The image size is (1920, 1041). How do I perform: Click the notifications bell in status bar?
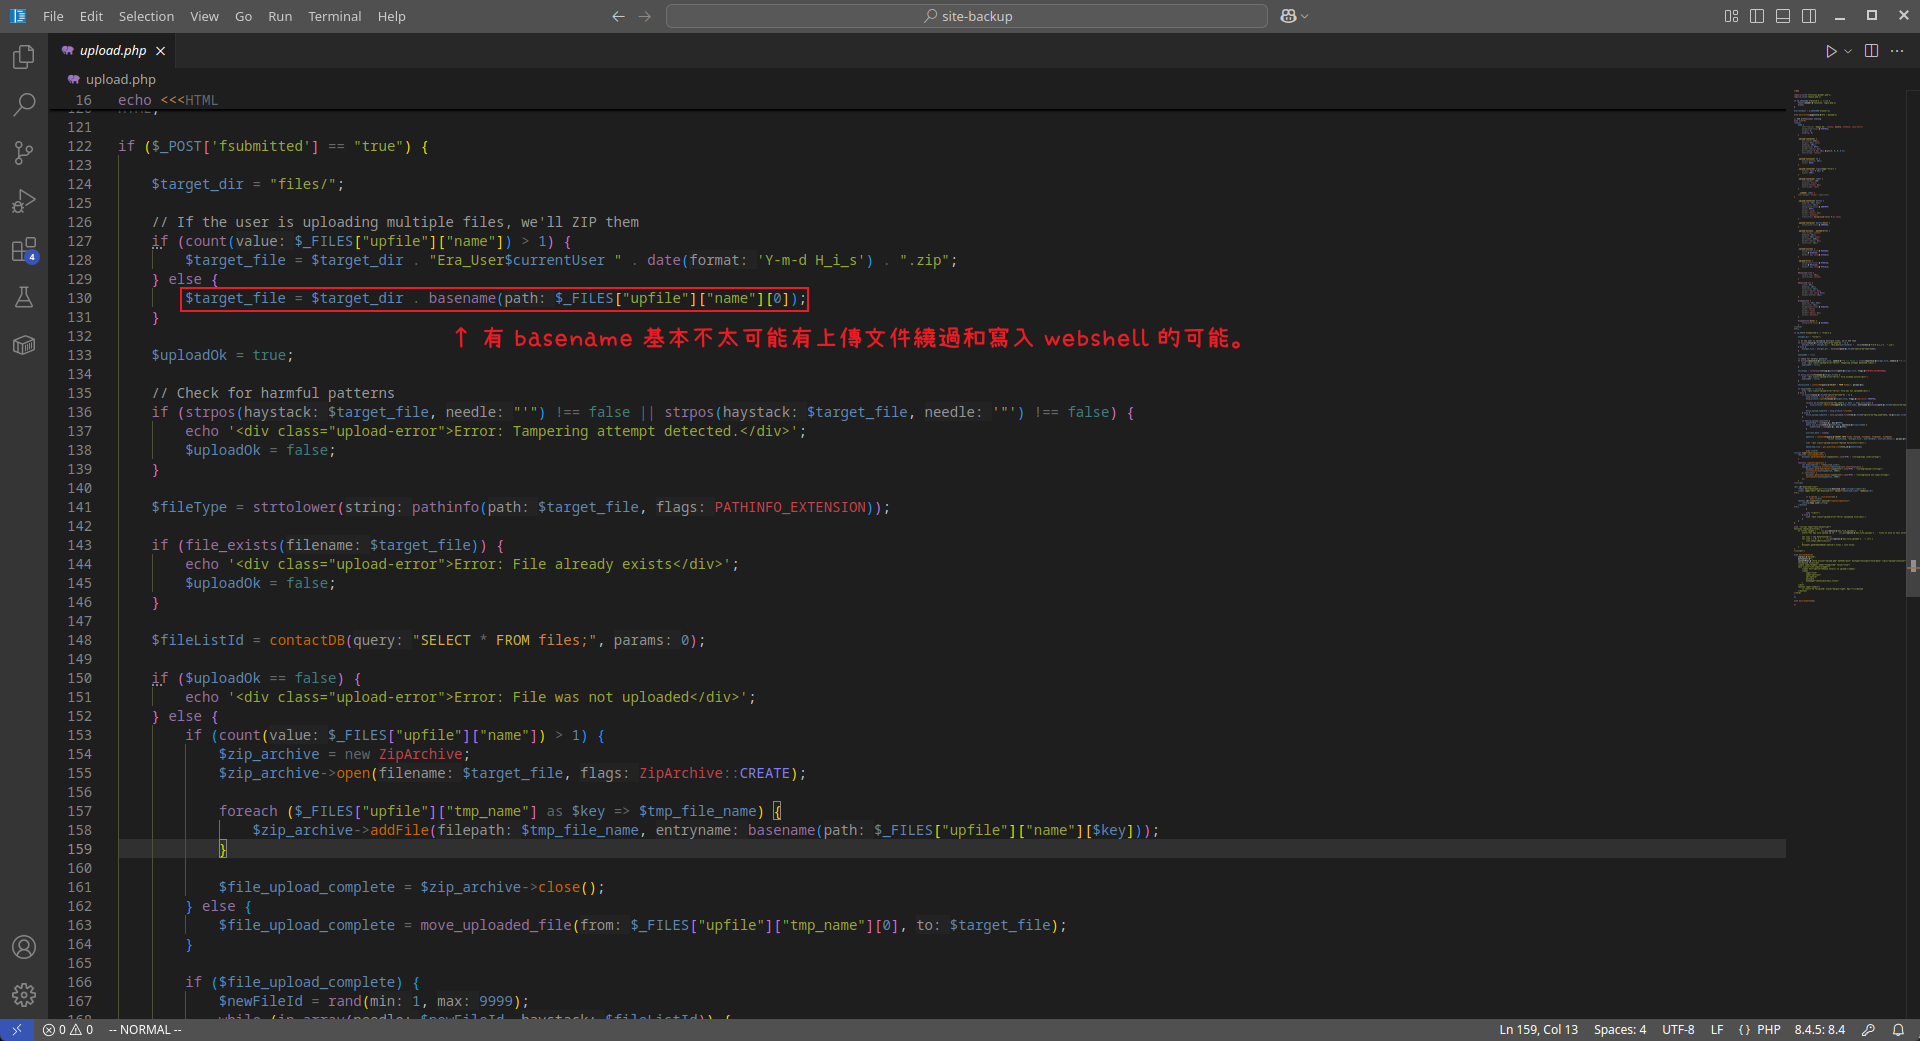tap(1898, 1030)
